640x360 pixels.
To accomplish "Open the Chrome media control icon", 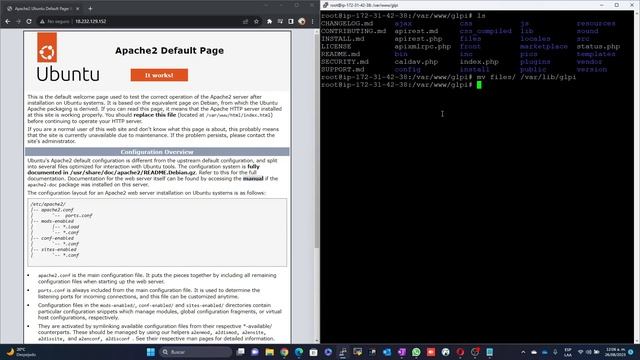I will click(x=280, y=21).
